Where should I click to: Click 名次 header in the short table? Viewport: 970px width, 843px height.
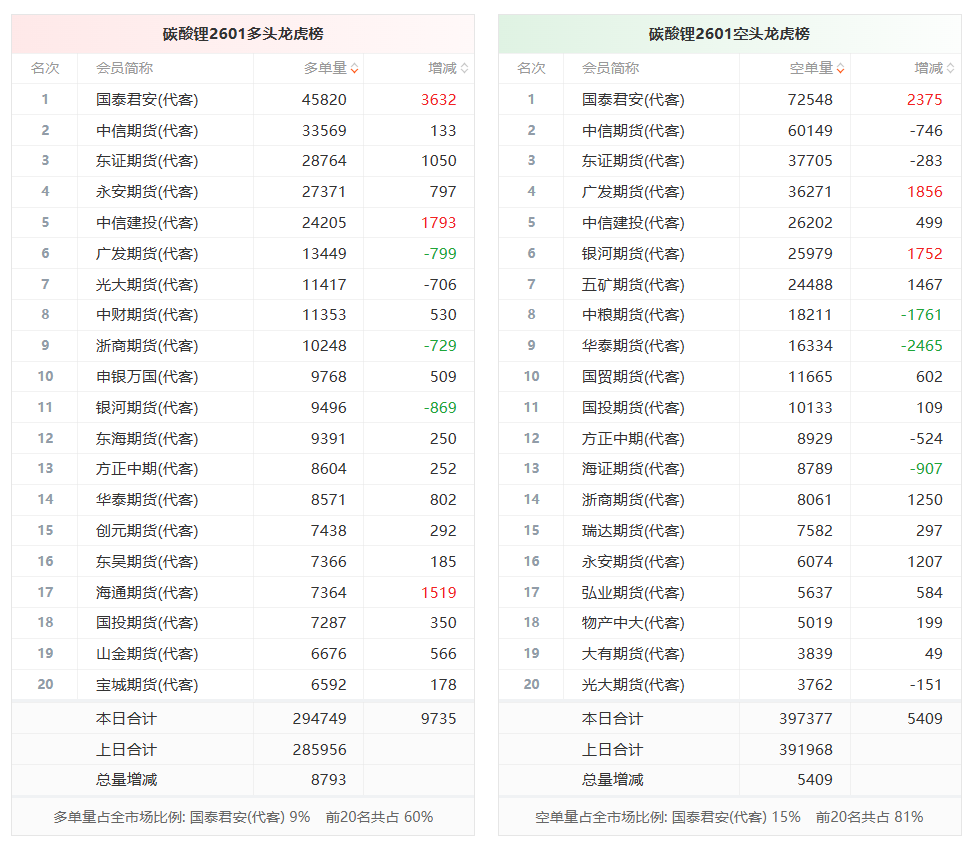click(x=531, y=68)
